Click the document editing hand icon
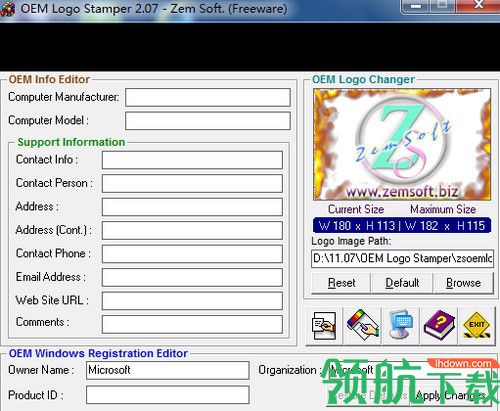 click(x=324, y=326)
